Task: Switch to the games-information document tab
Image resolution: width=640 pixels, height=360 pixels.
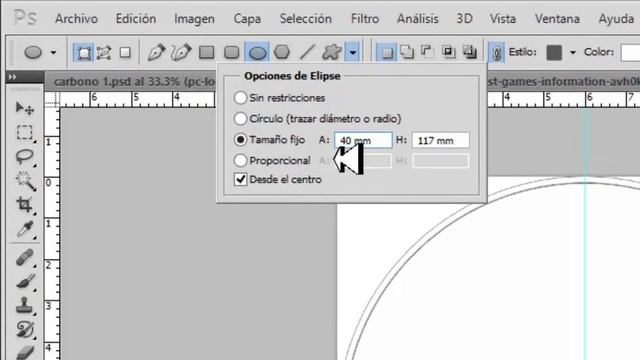Action: [x=563, y=82]
